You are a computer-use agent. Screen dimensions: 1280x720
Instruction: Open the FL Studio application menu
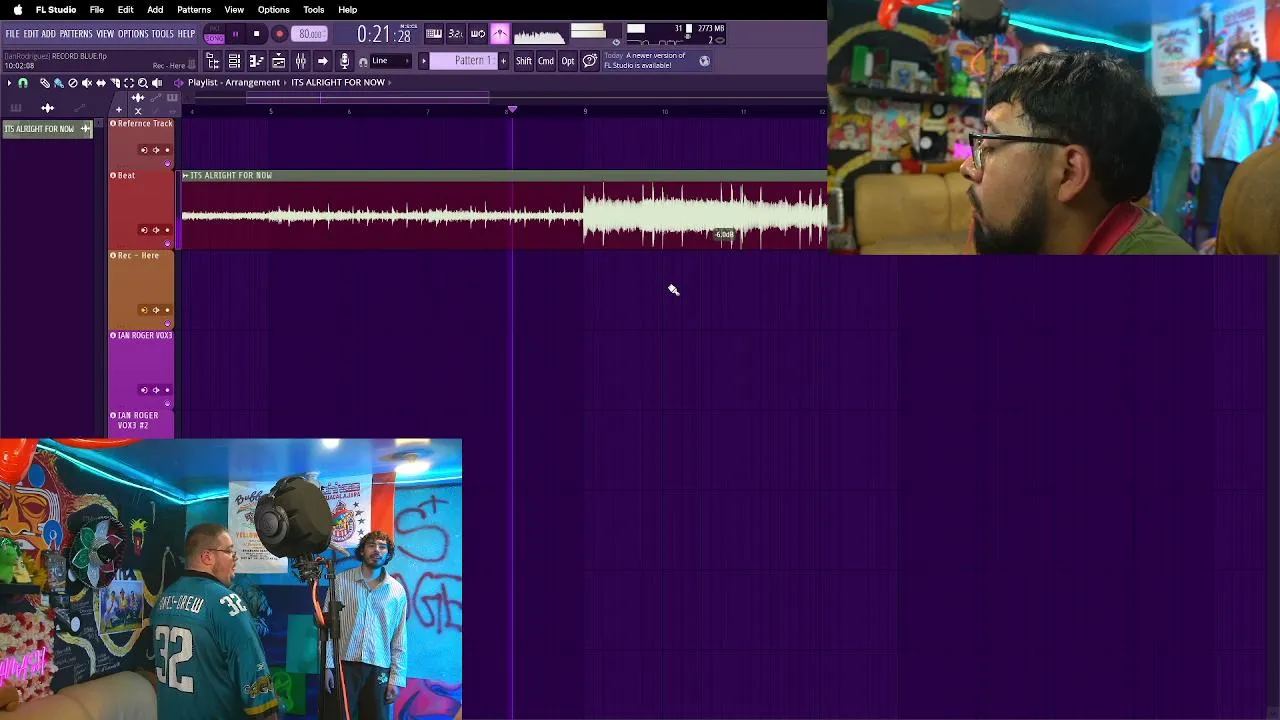coord(56,10)
